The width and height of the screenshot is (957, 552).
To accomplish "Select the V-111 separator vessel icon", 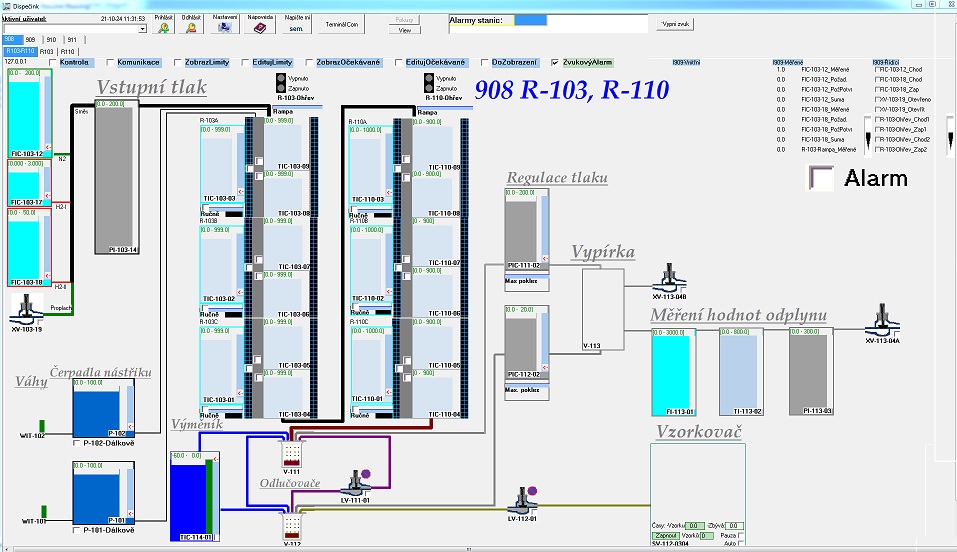I will [x=292, y=453].
